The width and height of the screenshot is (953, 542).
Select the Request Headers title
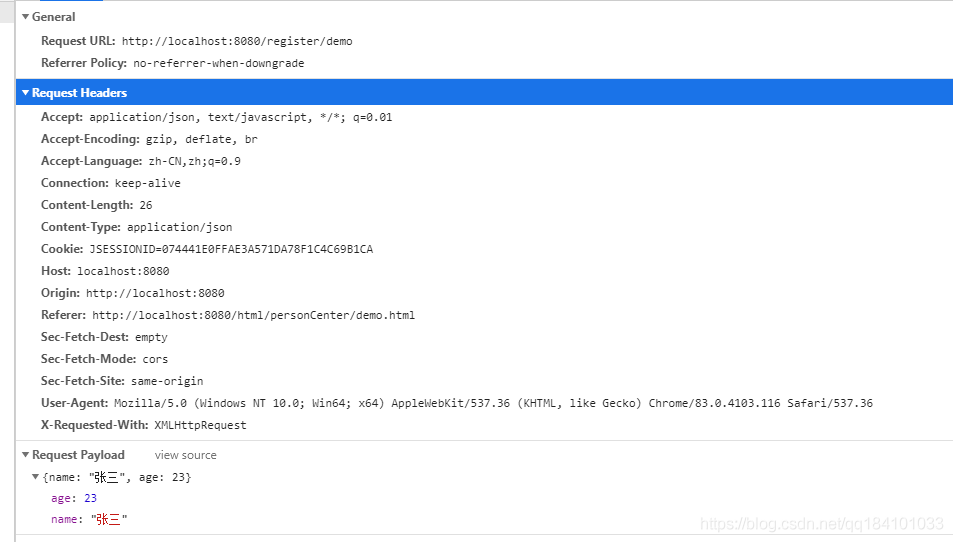(80, 93)
